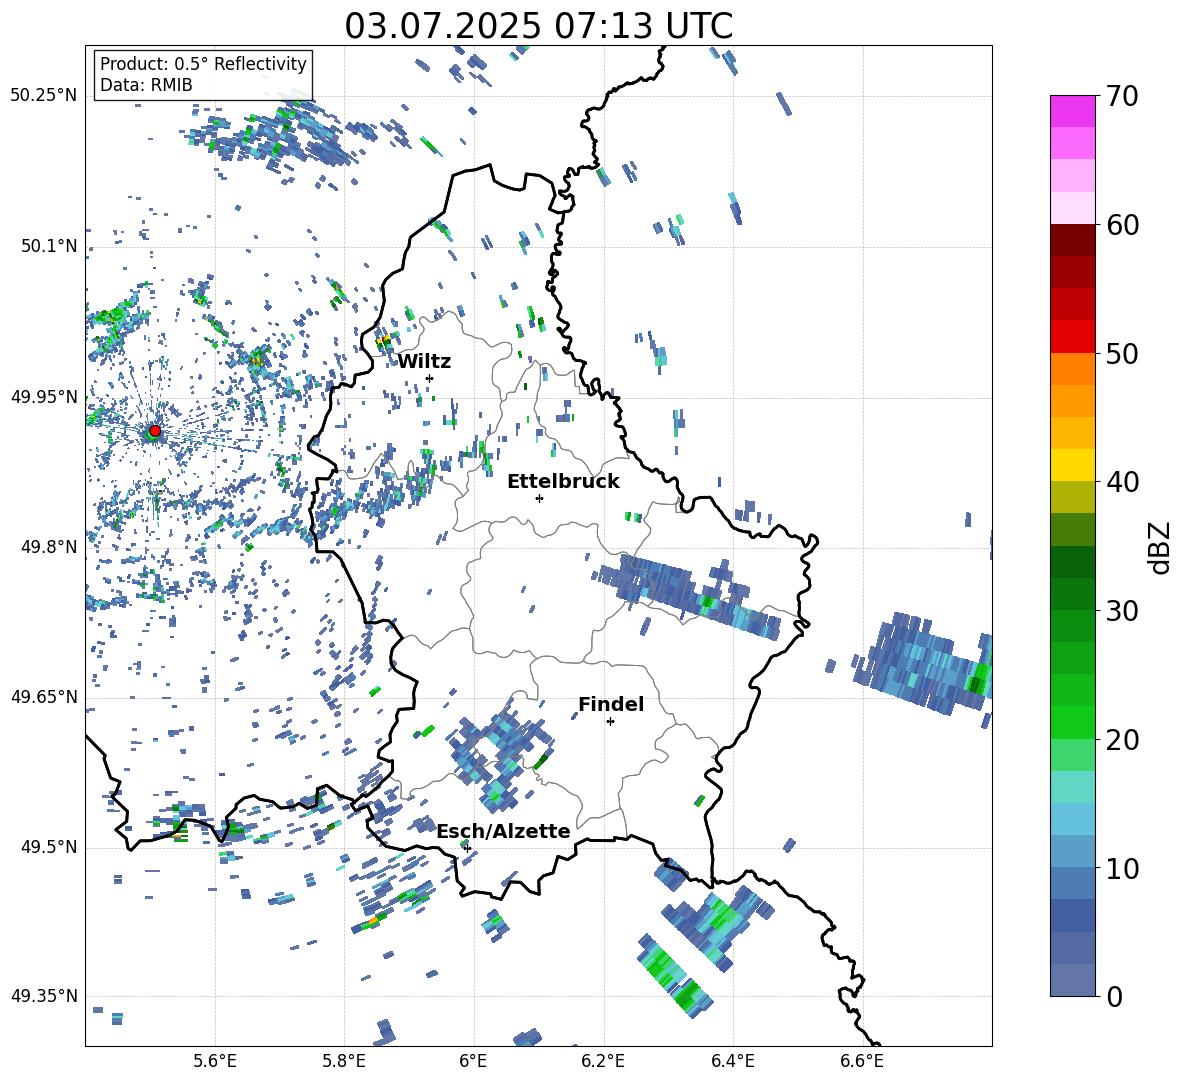This screenshot has width=1184, height=1081.
Task: Click the Wiltz city label
Action: click(x=424, y=362)
